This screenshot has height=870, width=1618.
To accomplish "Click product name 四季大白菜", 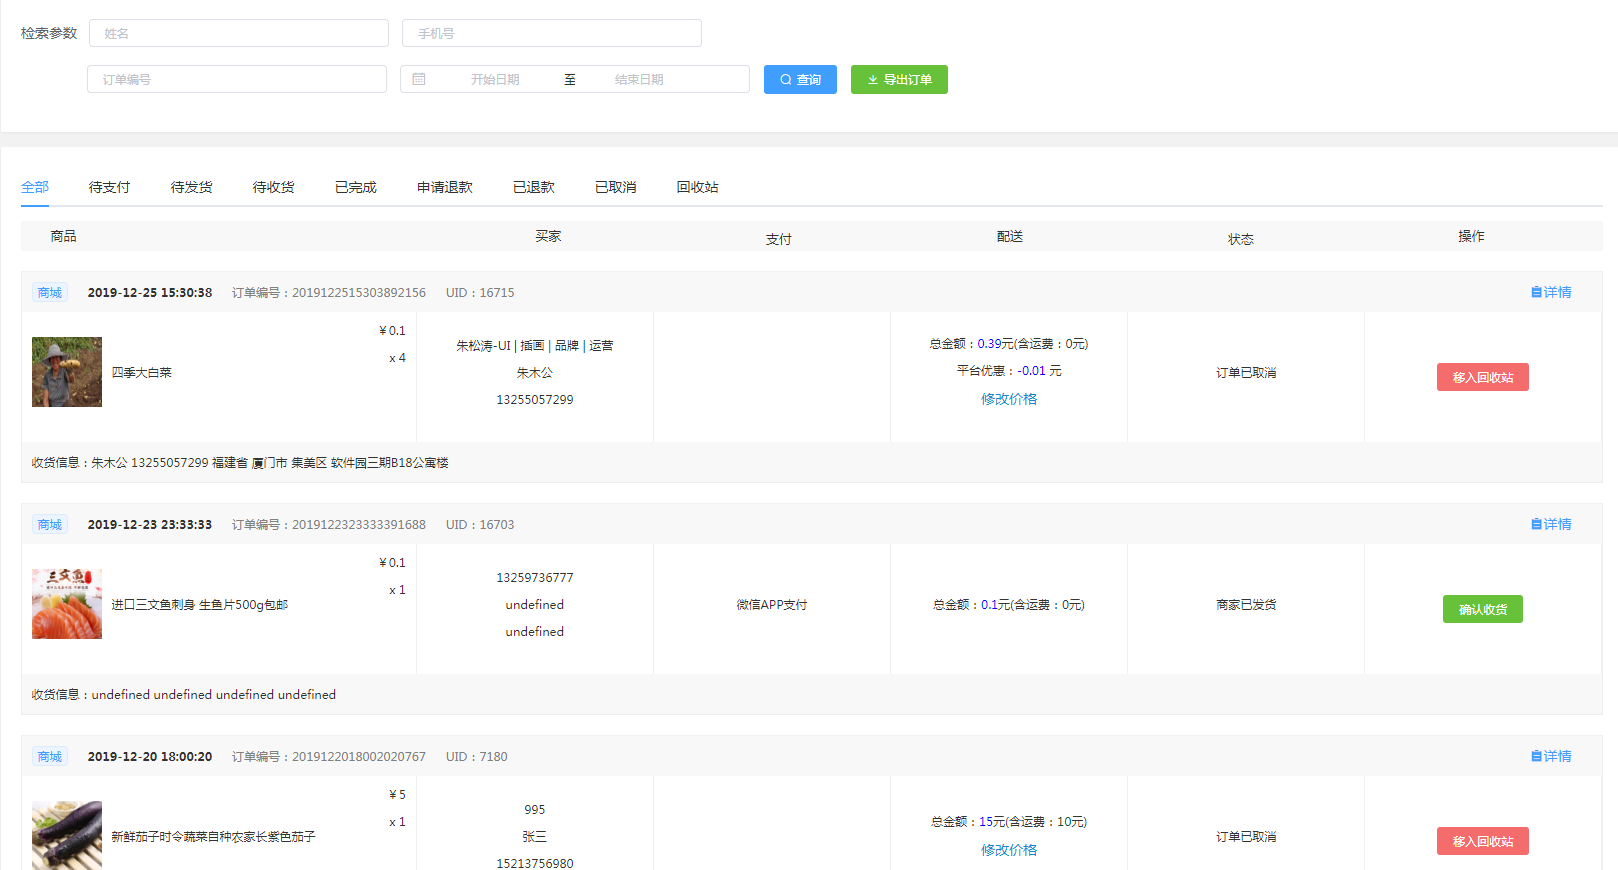I will pyautogui.click(x=141, y=372).
